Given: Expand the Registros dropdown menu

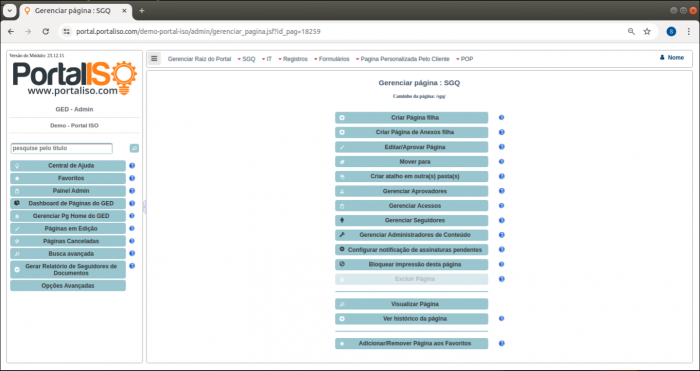Looking at the screenshot, I should point(293,59).
